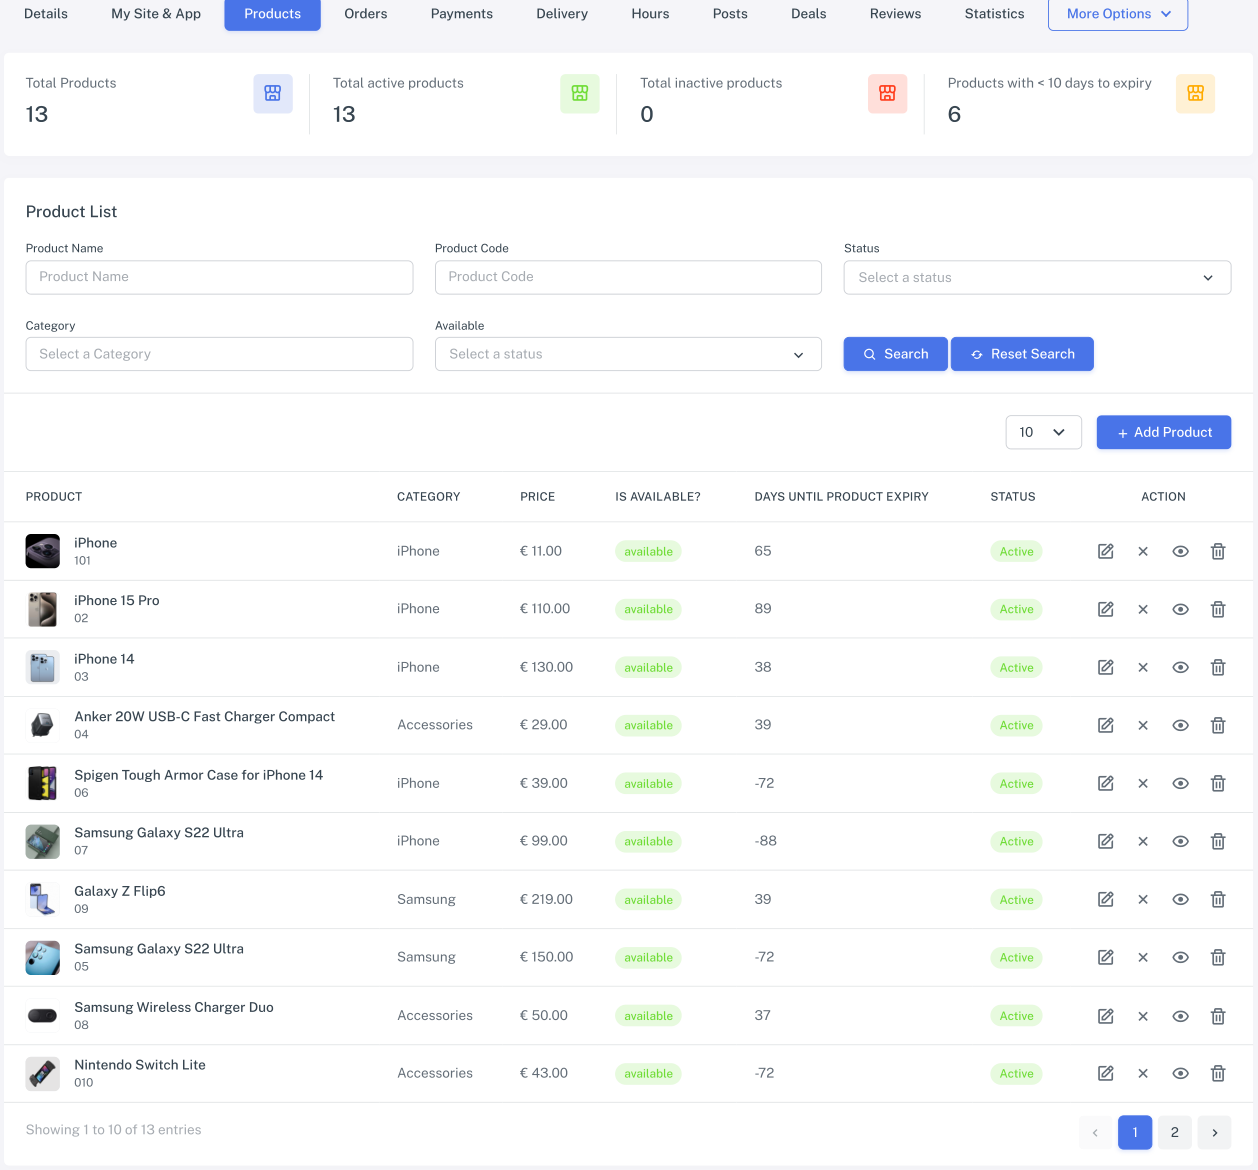Click the iPhone 14 product thumbnail
This screenshot has width=1258, height=1170.
pos(42,667)
